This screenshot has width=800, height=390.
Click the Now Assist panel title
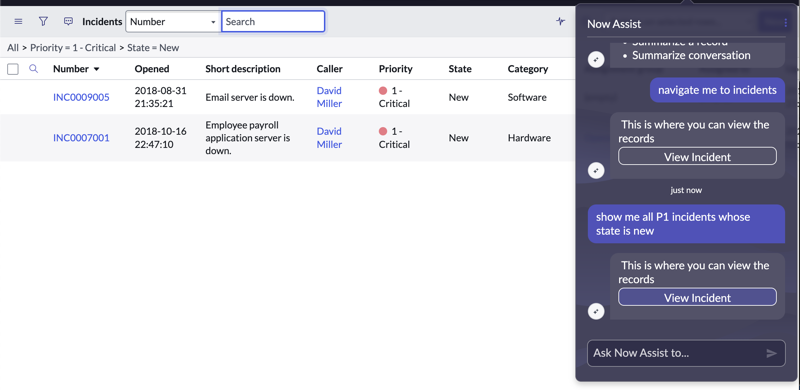click(614, 24)
